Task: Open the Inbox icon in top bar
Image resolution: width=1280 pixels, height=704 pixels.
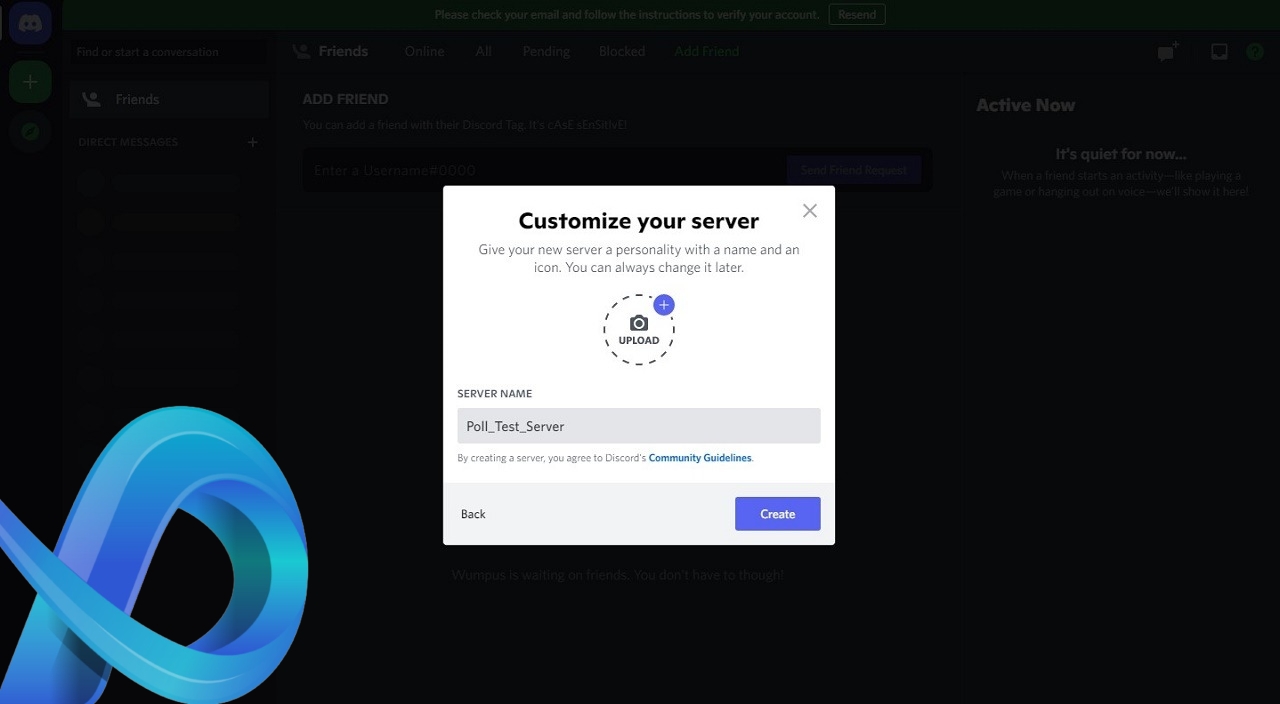Action: [1219, 52]
